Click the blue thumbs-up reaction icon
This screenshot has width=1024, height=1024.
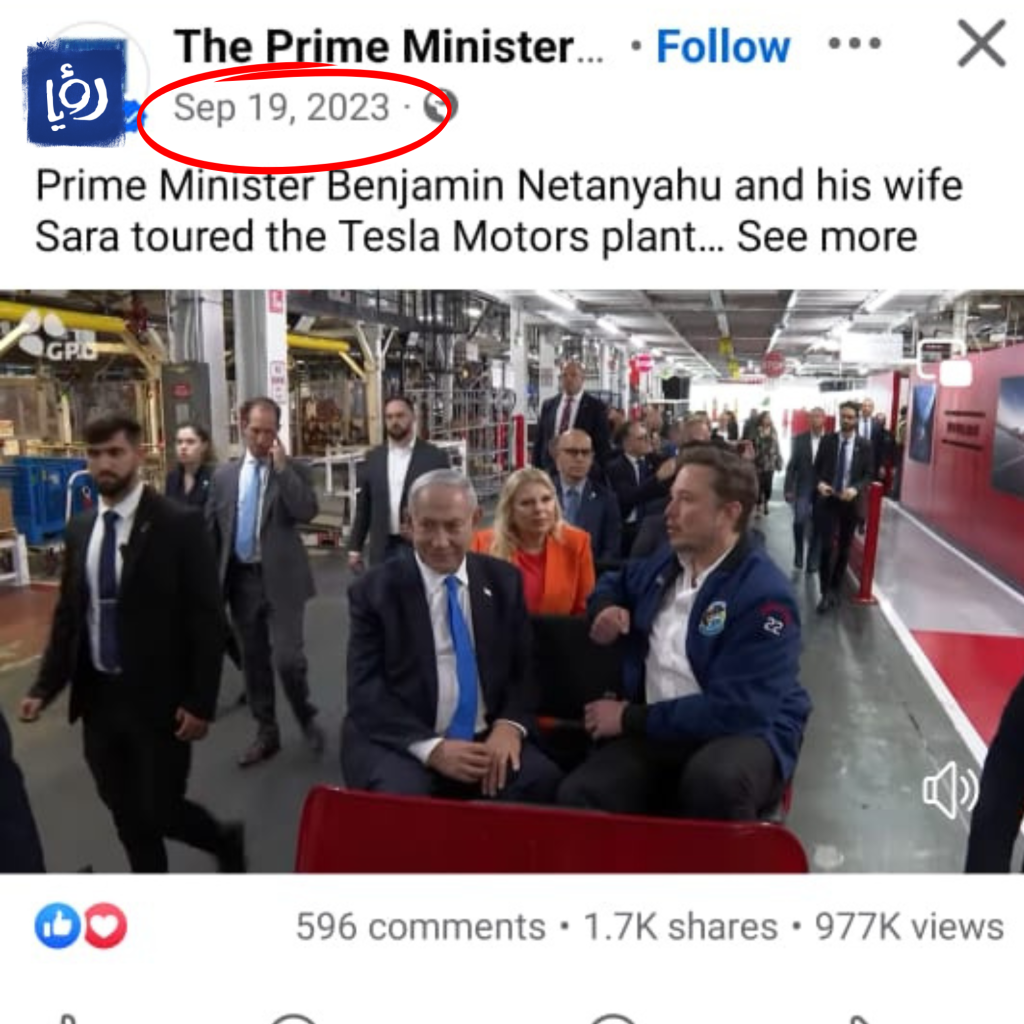[57, 925]
